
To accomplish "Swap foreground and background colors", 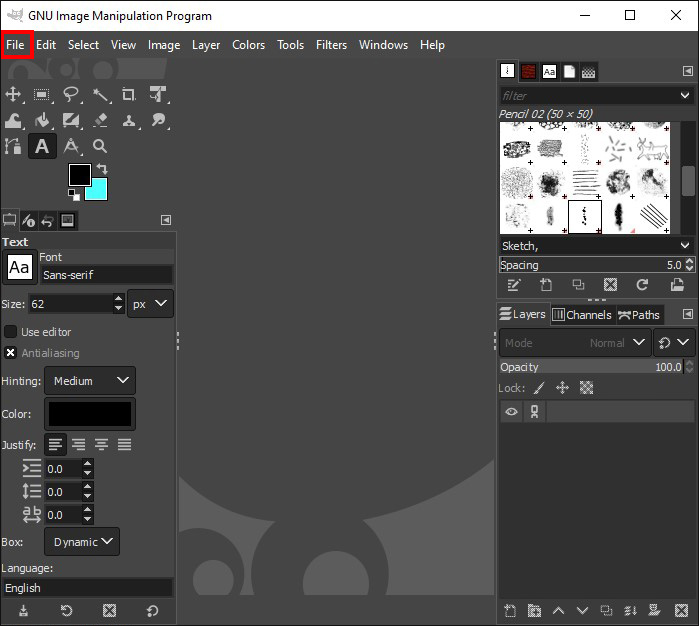I will point(101,169).
